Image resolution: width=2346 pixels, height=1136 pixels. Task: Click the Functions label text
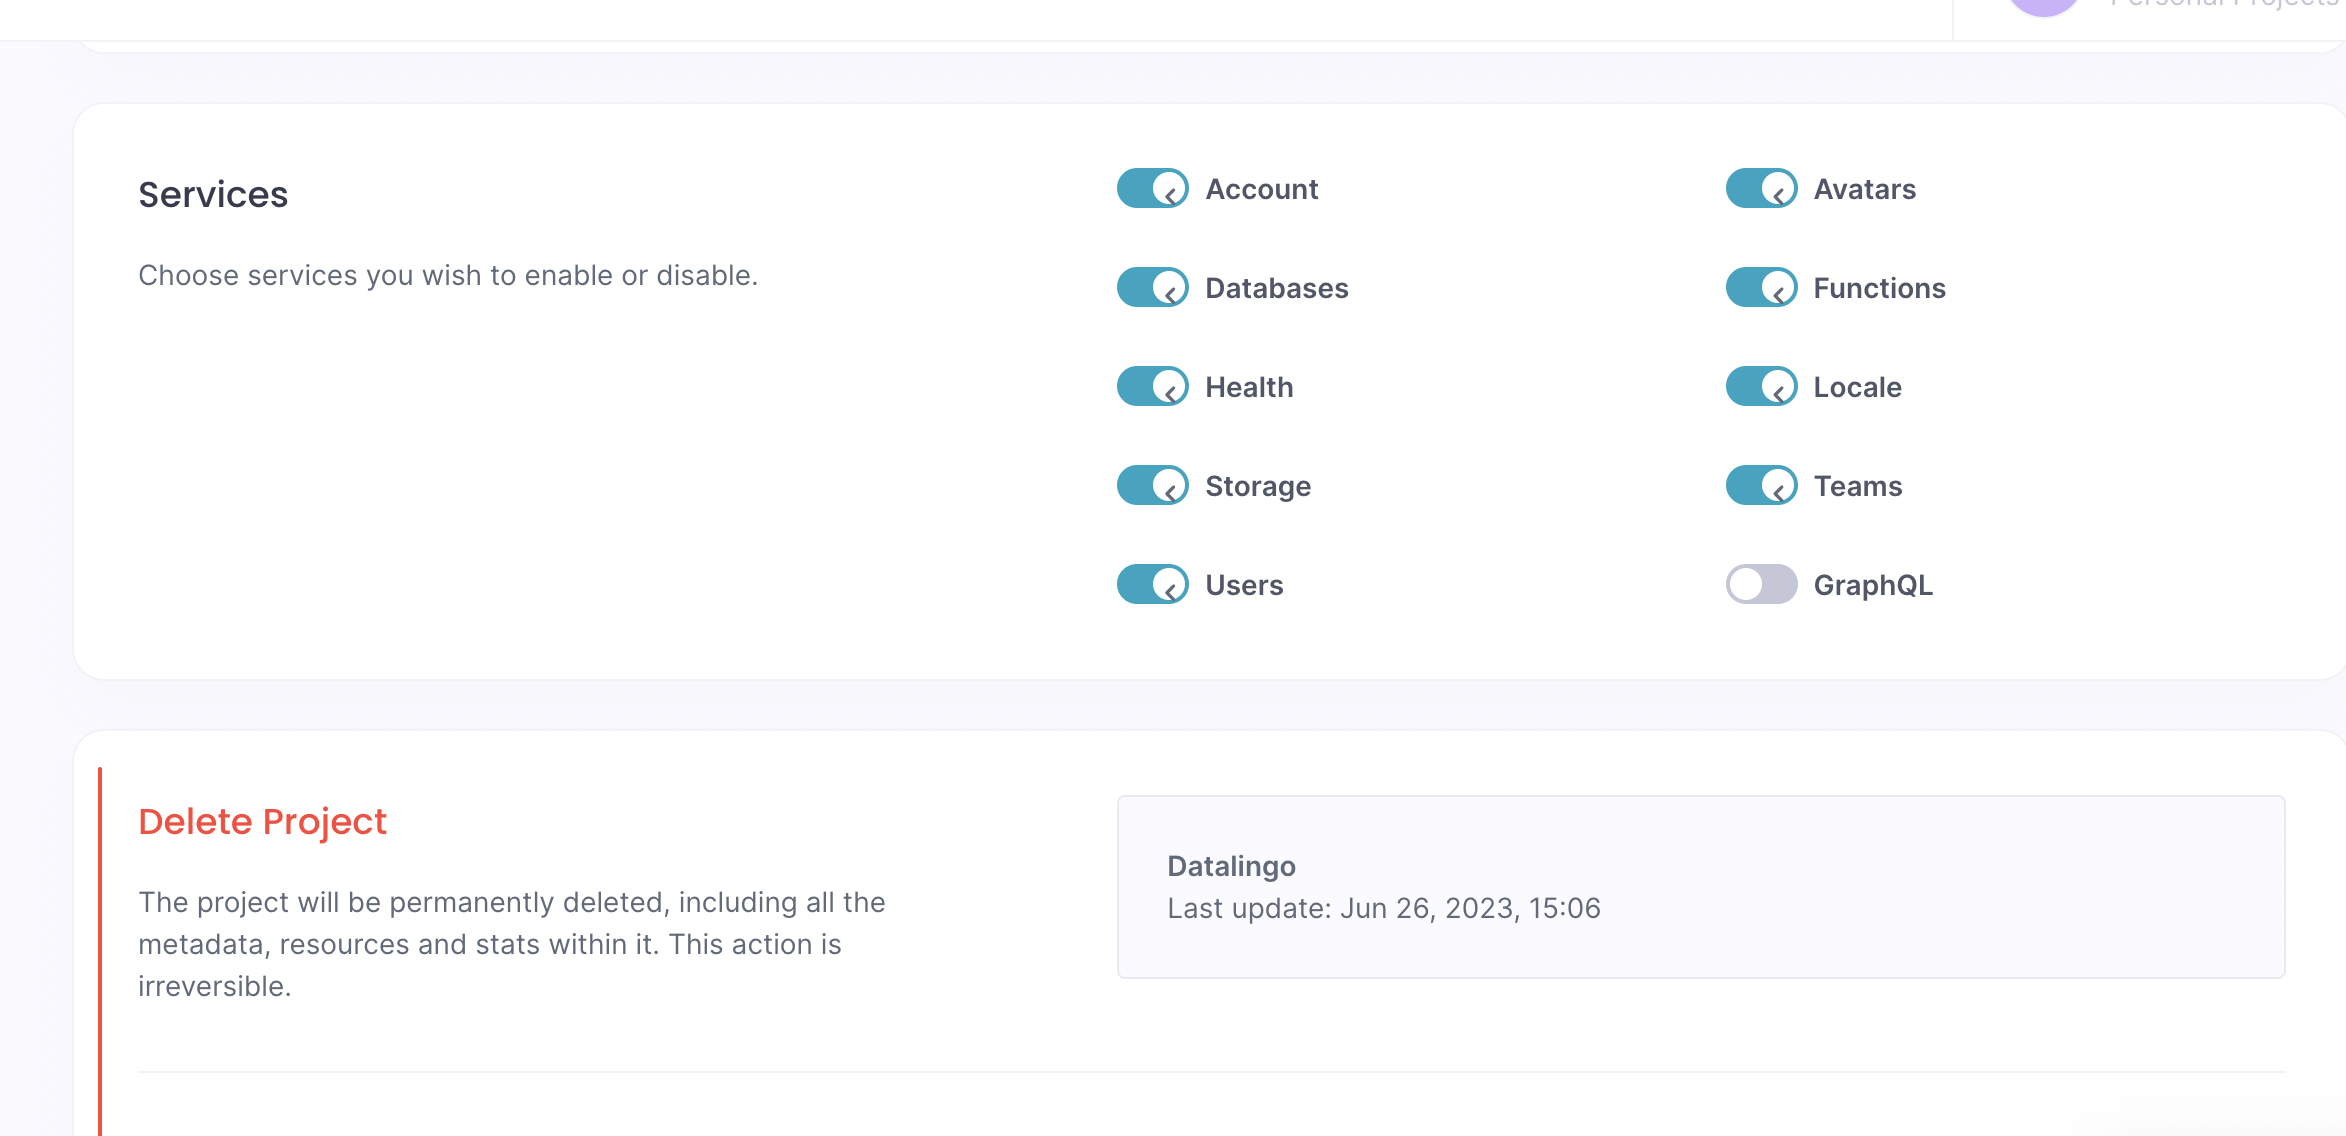coord(1879,288)
